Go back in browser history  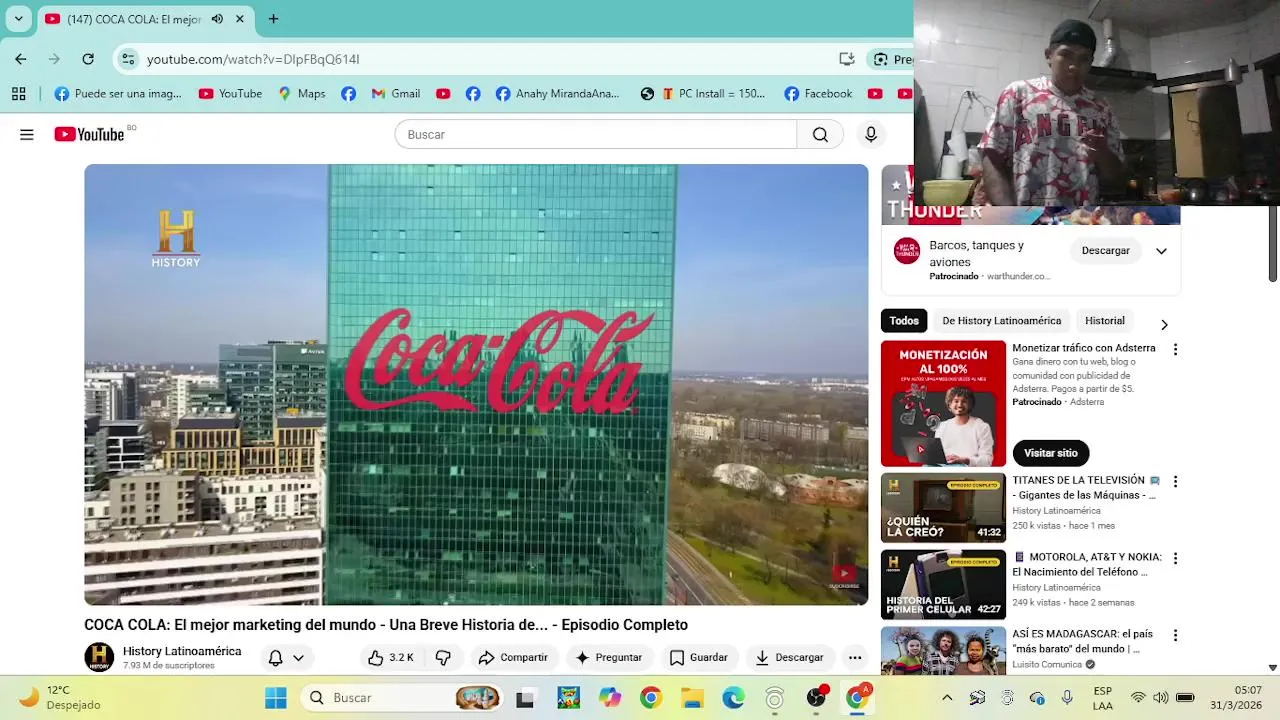[x=21, y=59]
